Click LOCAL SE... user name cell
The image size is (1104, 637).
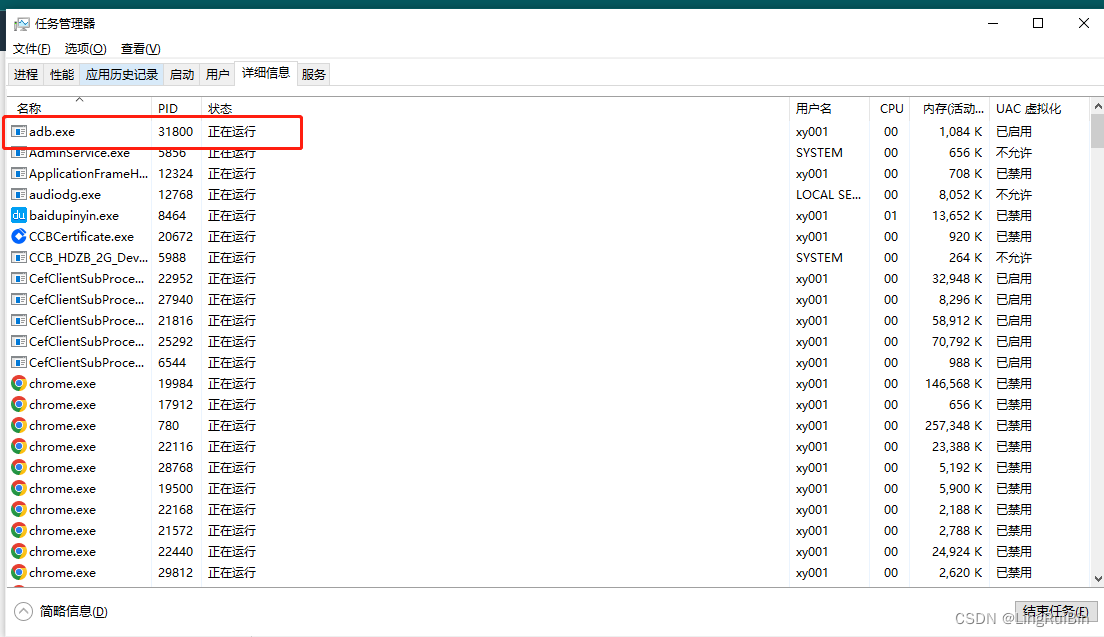(x=828, y=194)
